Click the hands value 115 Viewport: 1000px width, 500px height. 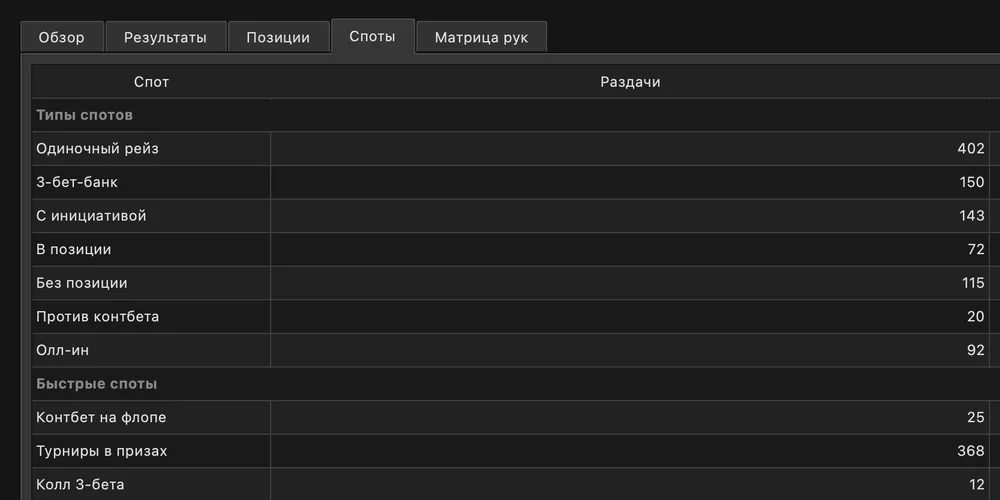point(973,283)
